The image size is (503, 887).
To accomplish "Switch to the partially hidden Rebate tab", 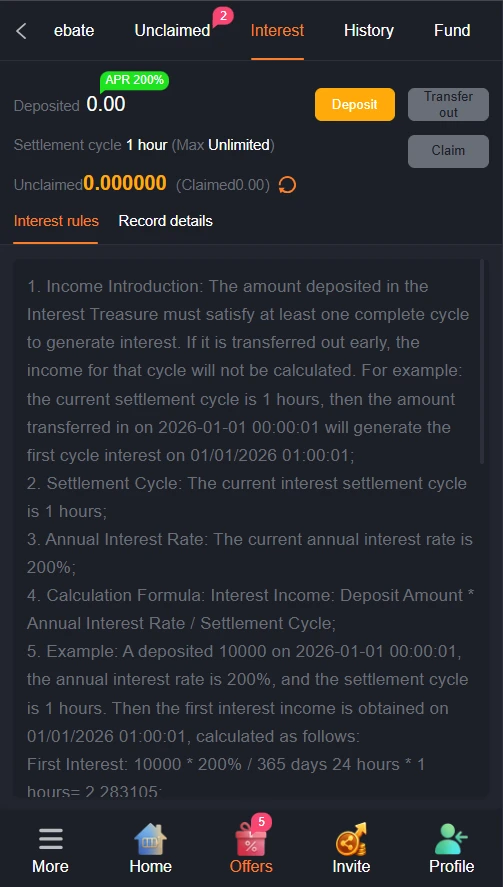I will click(x=74, y=31).
